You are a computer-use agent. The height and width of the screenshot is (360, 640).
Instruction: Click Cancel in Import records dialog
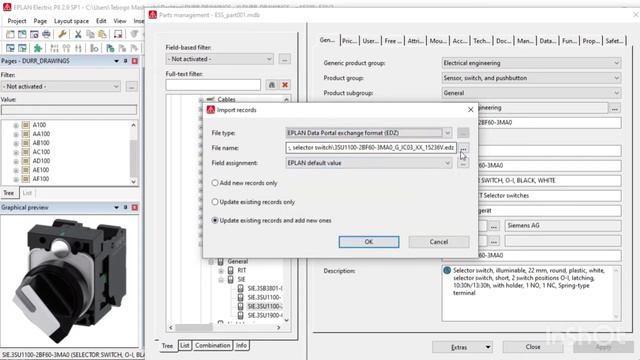tap(439, 242)
